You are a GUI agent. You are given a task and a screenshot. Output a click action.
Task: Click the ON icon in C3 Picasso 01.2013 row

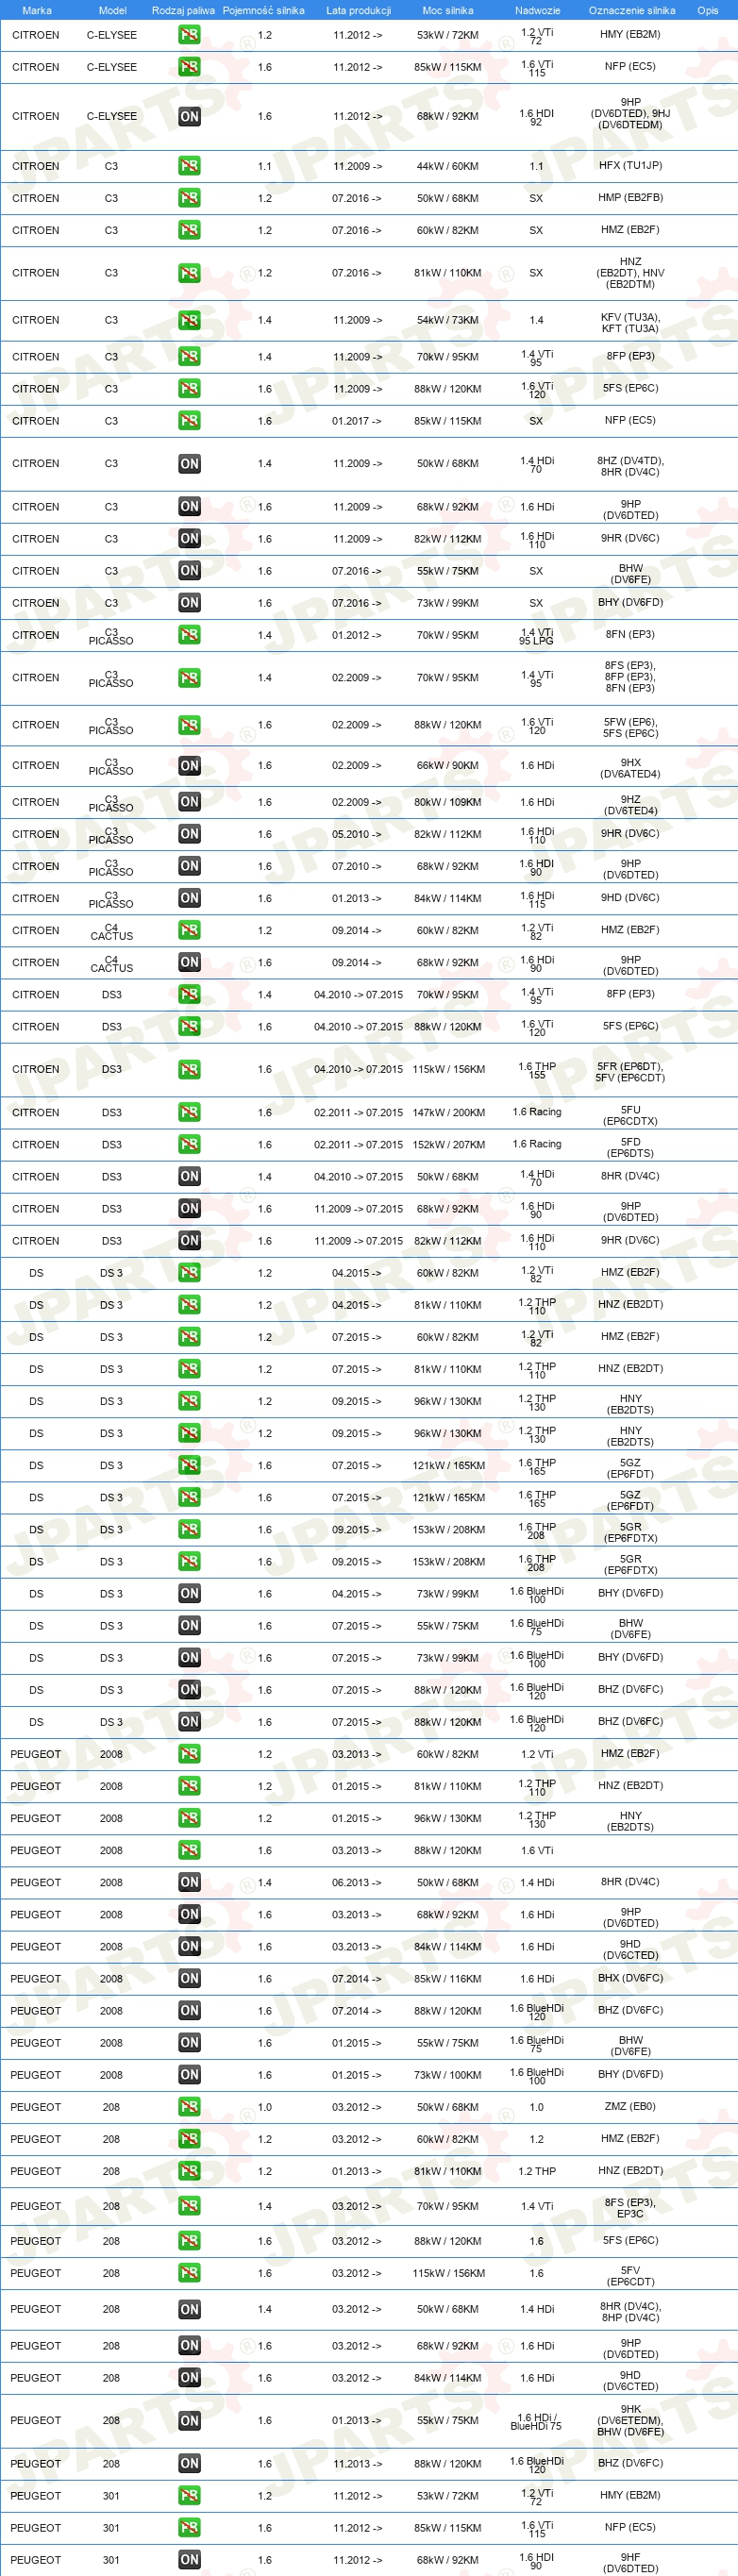[189, 898]
